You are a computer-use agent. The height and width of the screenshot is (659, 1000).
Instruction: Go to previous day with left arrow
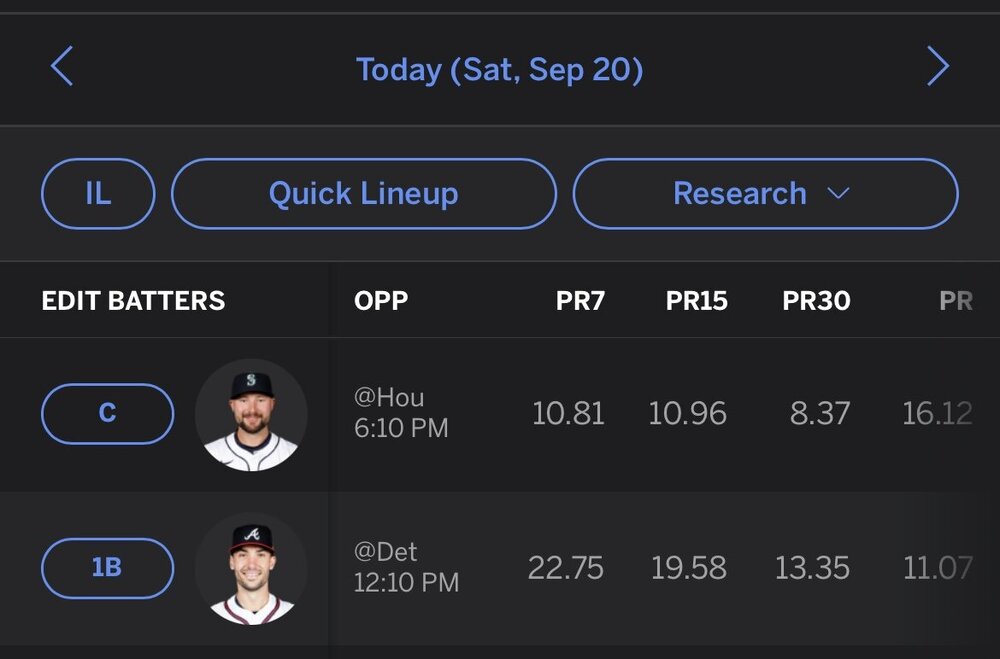click(62, 69)
